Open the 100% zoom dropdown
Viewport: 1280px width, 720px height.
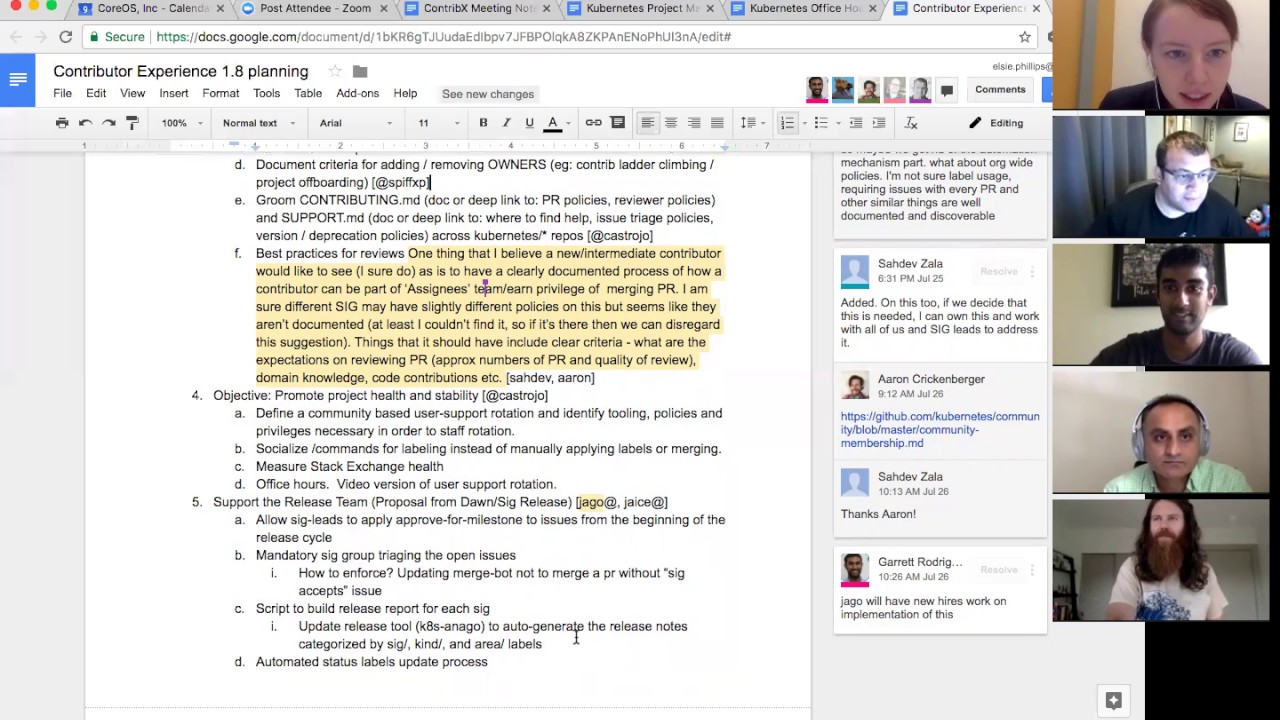click(181, 123)
